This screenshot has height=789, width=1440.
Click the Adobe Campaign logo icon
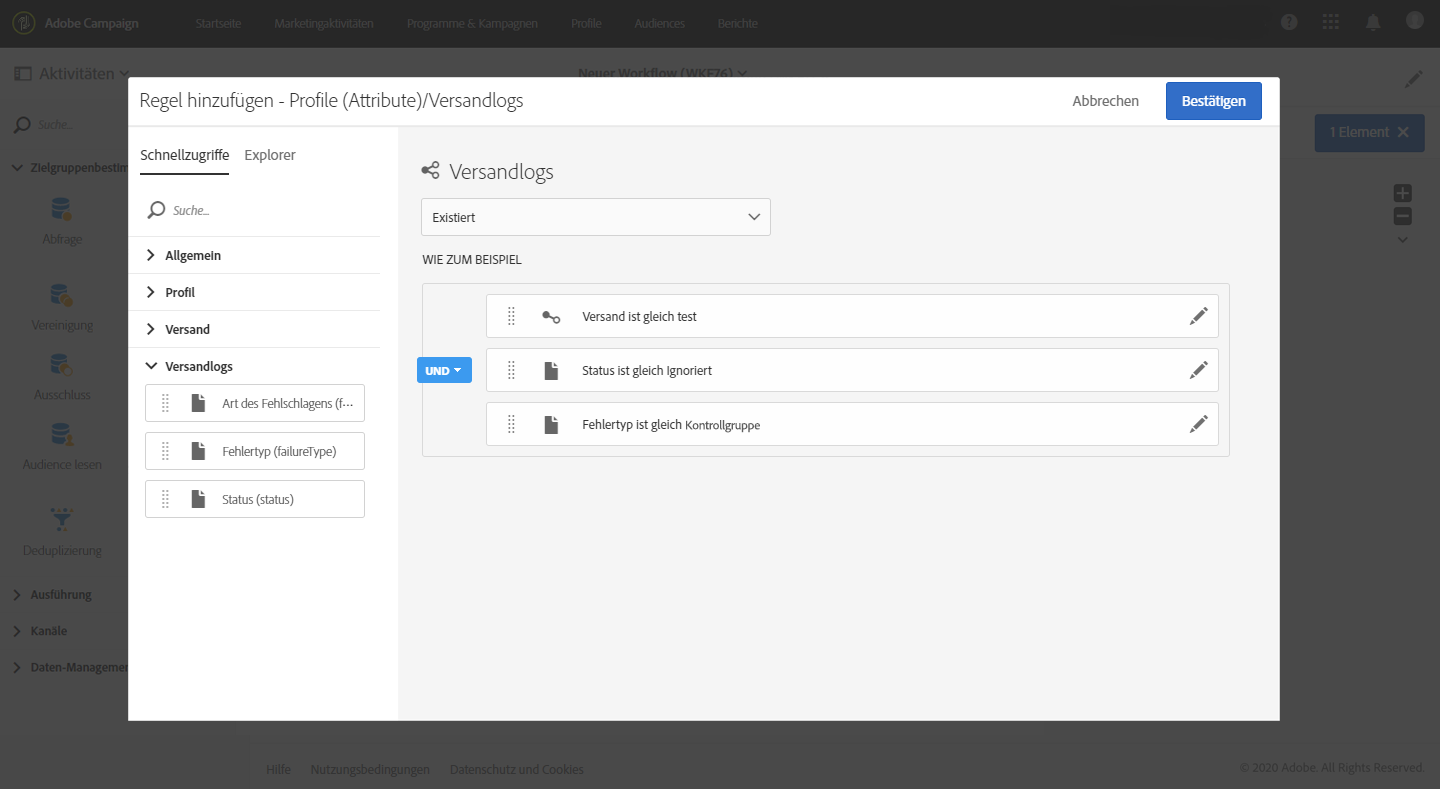23,23
